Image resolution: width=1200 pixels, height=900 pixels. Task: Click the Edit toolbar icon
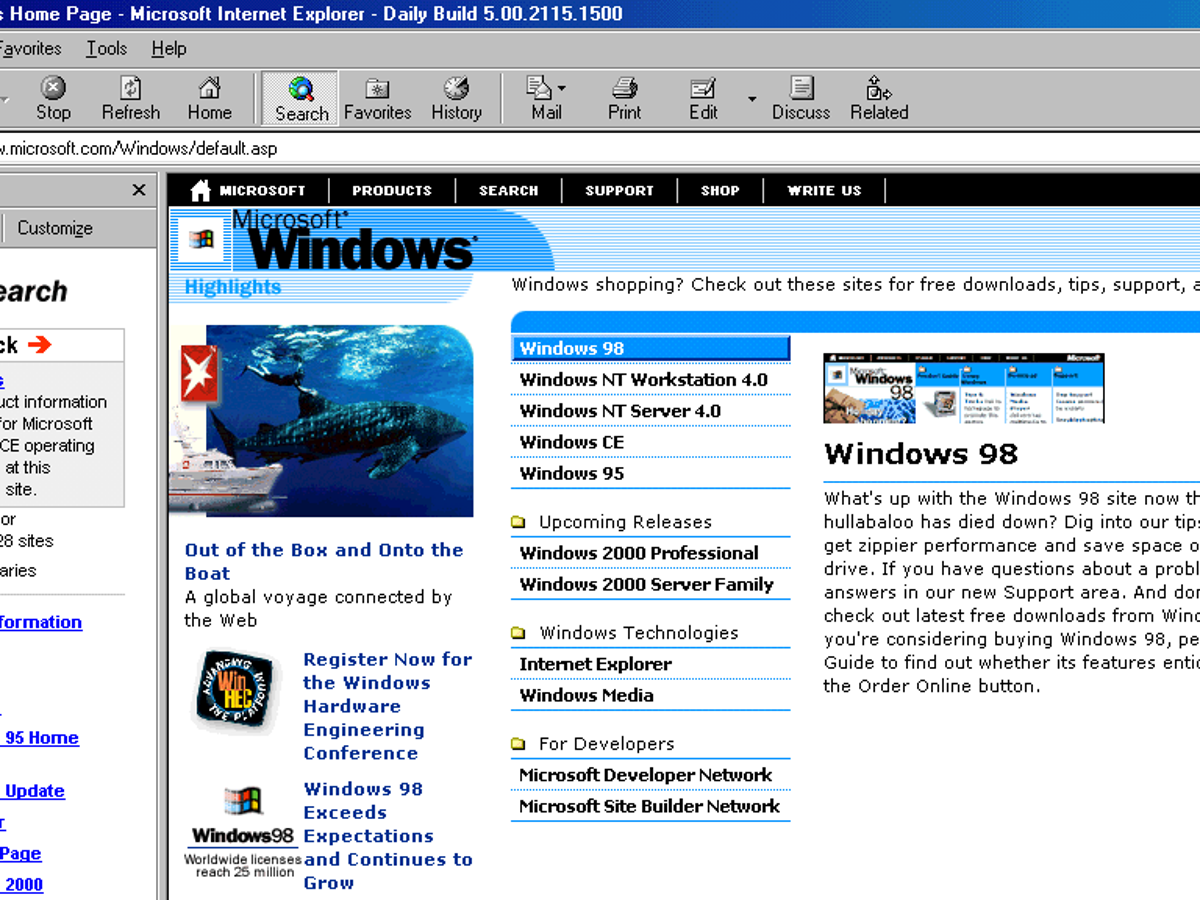click(703, 89)
